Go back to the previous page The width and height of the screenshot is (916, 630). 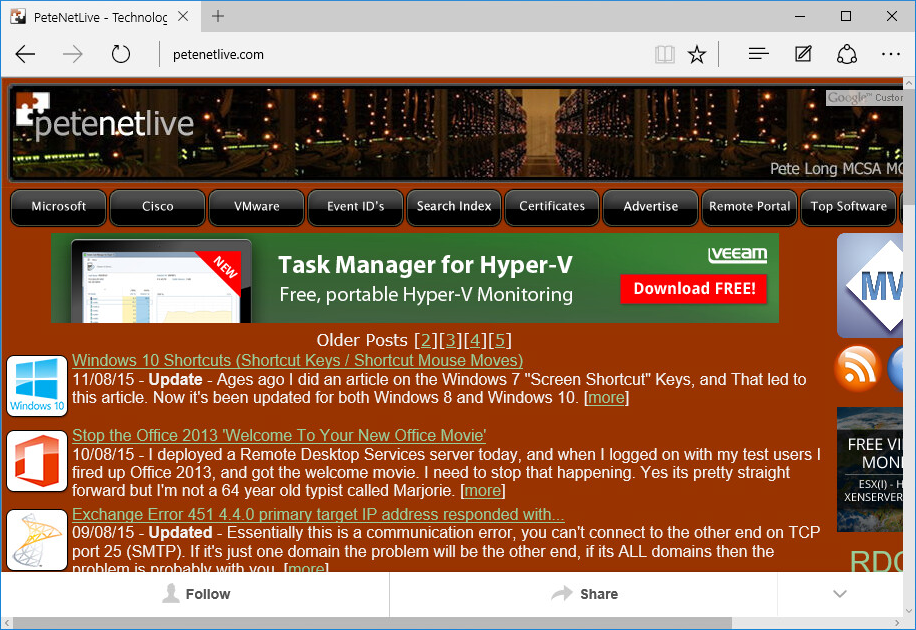click(26, 54)
